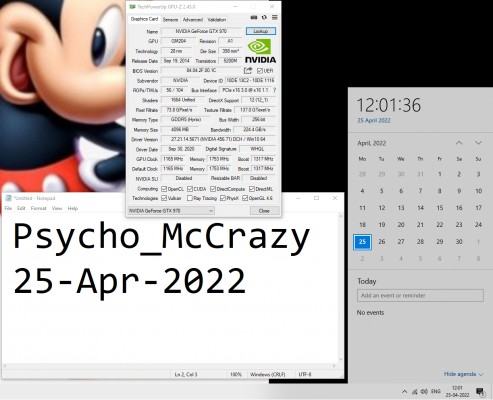
Task: Toggle the UEFI checkbox
Action: (260, 71)
